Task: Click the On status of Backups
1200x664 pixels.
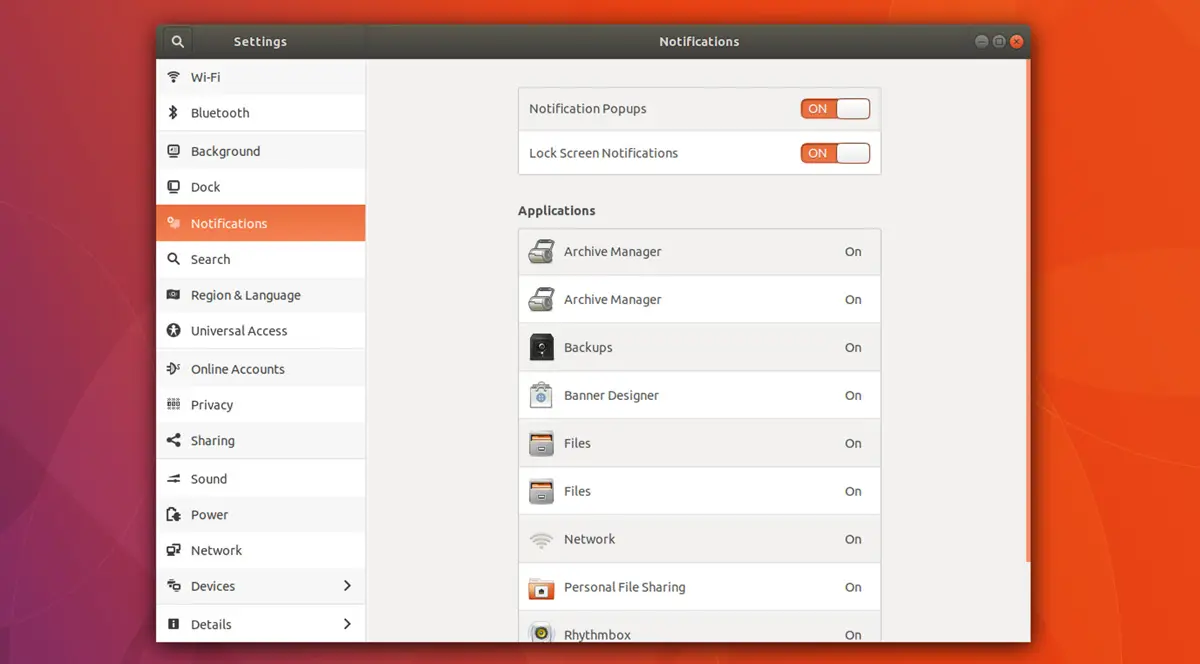Action: (x=853, y=348)
